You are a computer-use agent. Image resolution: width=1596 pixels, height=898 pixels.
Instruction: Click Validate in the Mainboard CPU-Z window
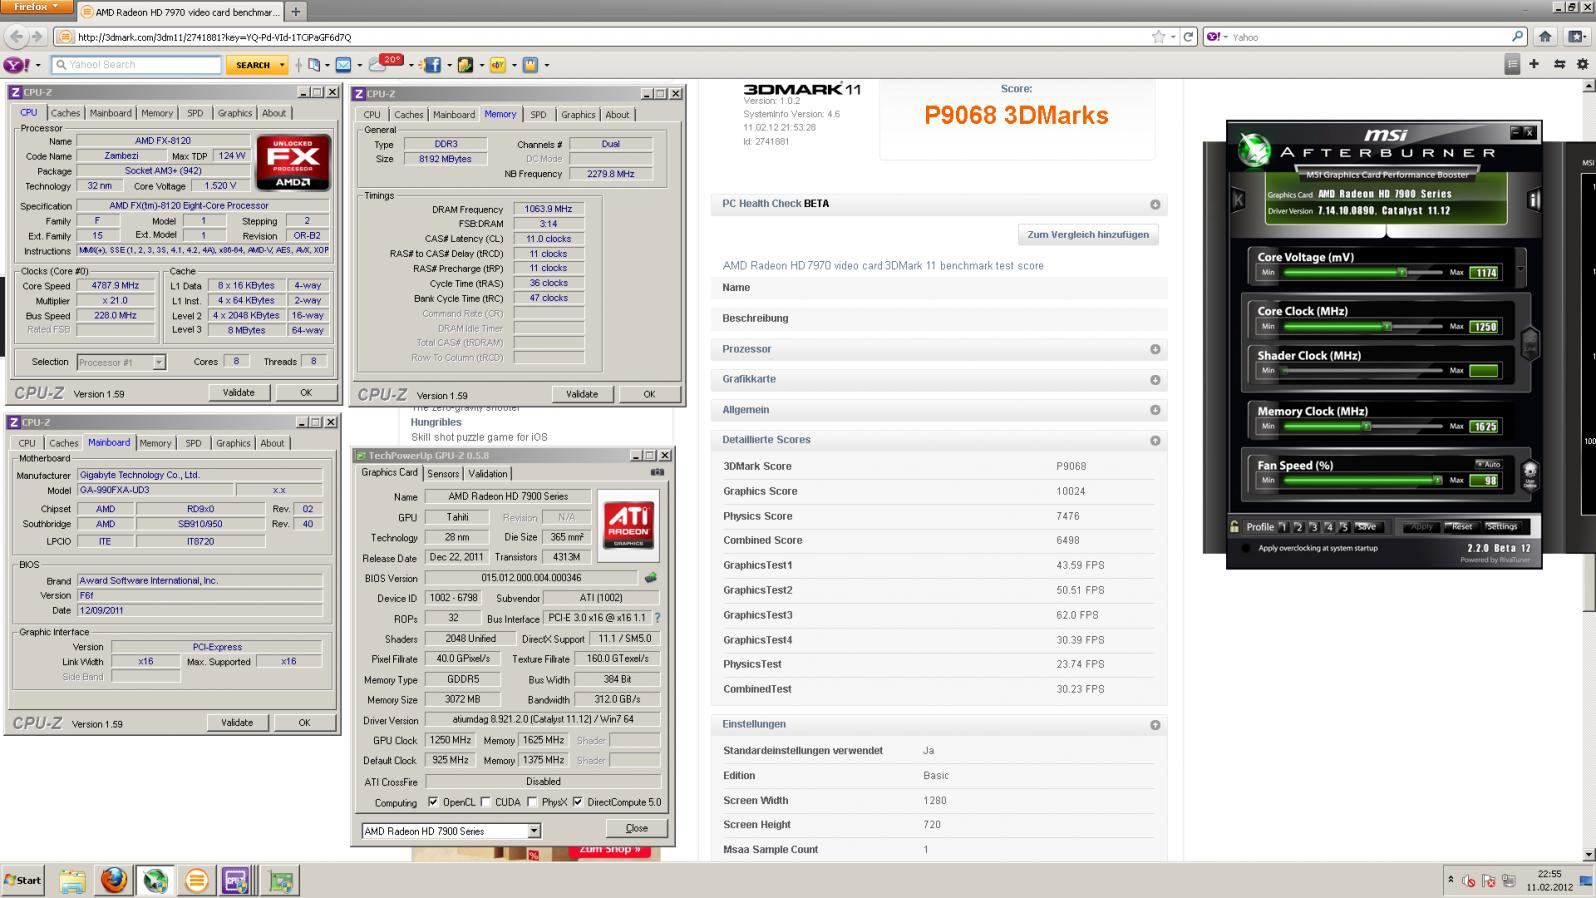(x=237, y=722)
